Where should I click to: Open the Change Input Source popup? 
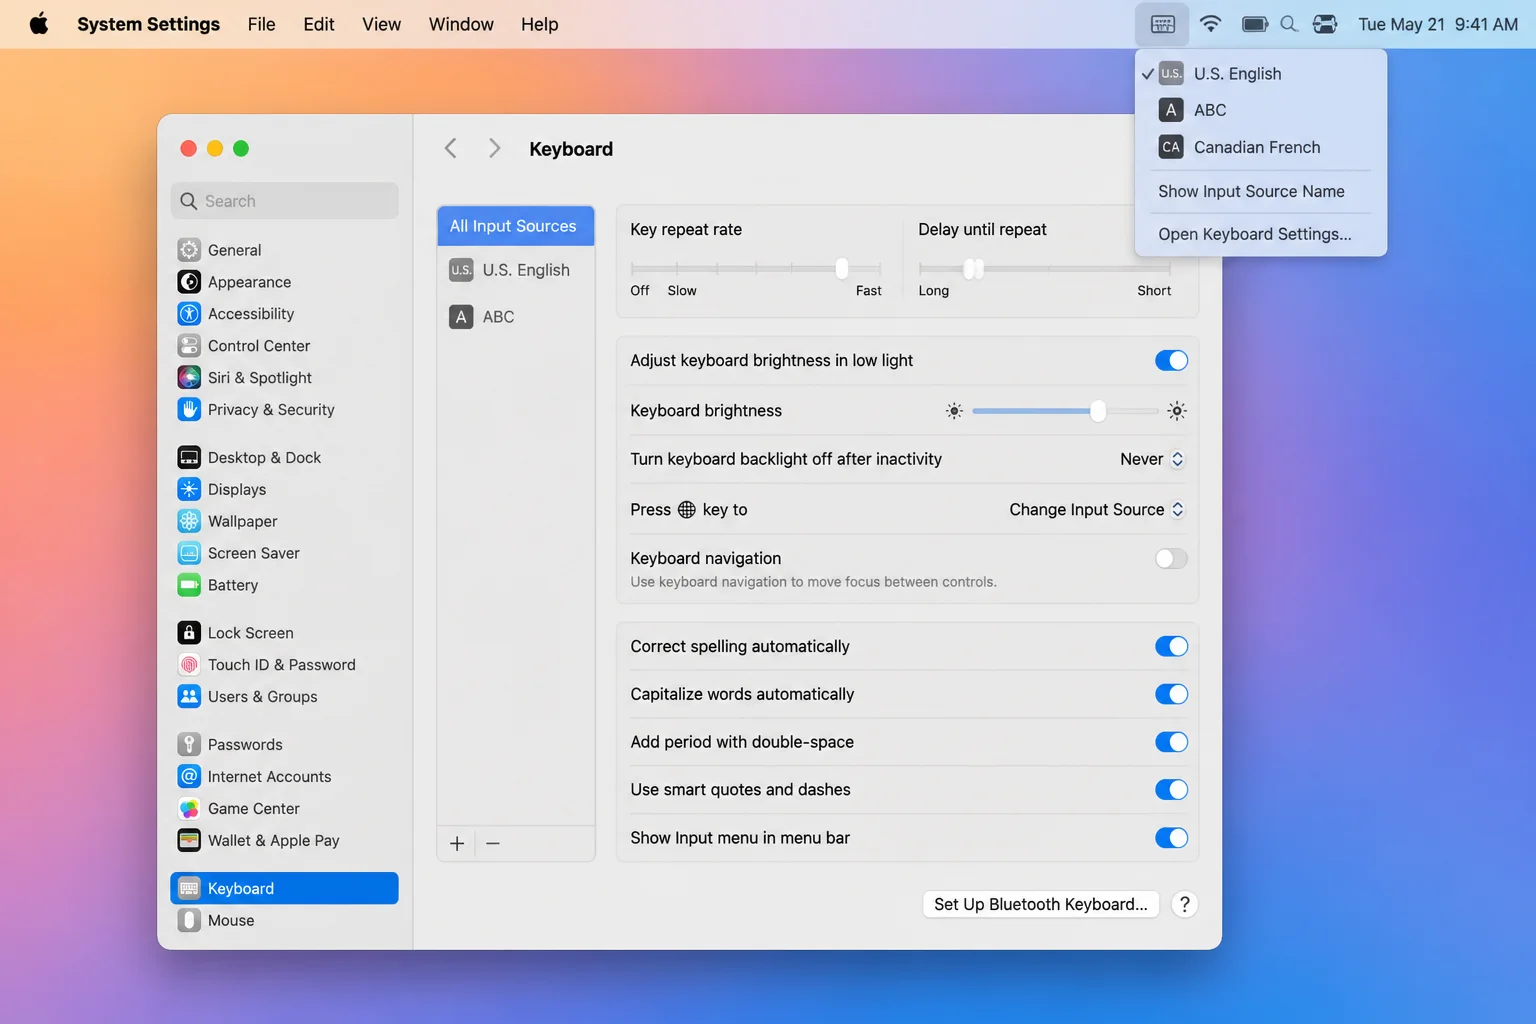coord(1097,510)
